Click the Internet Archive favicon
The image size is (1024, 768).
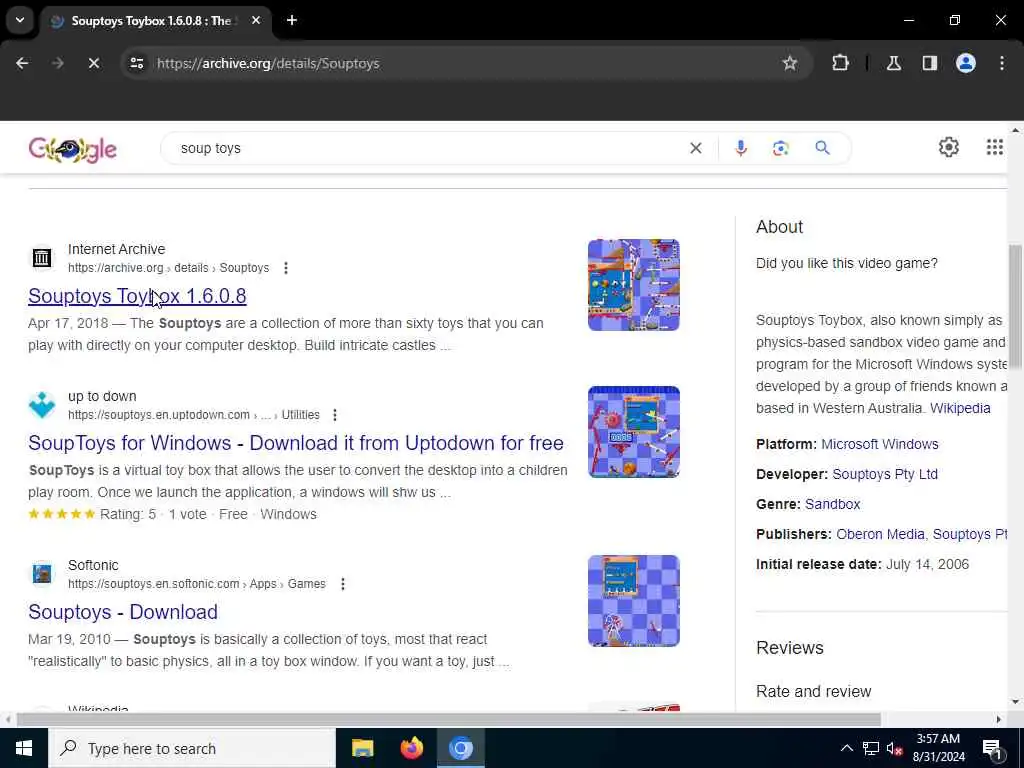[42, 258]
